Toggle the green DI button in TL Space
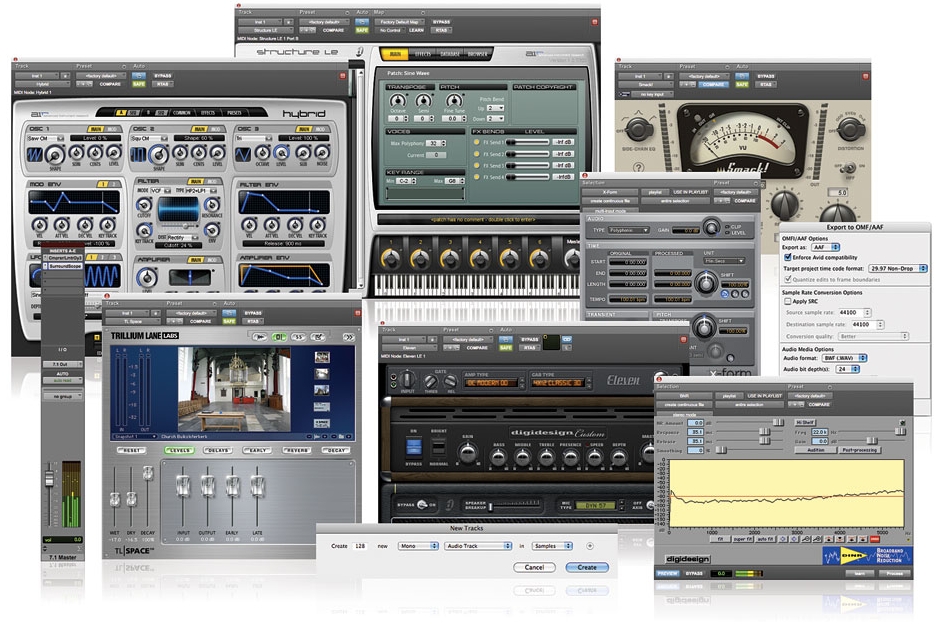Viewport: 941px width, 624px height. click(x=279, y=337)
